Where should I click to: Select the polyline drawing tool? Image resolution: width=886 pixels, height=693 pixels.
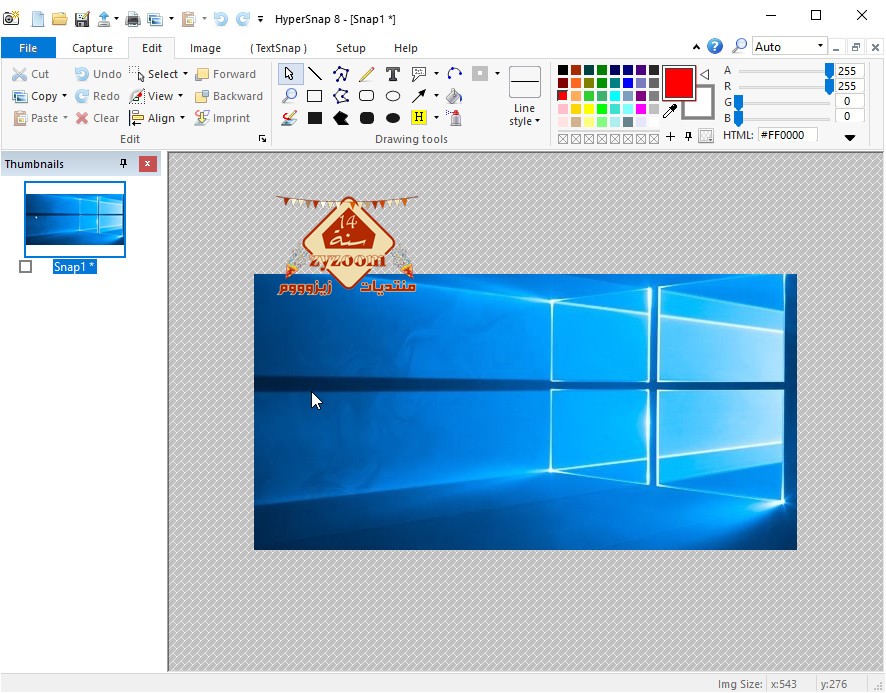coord(341,74)
